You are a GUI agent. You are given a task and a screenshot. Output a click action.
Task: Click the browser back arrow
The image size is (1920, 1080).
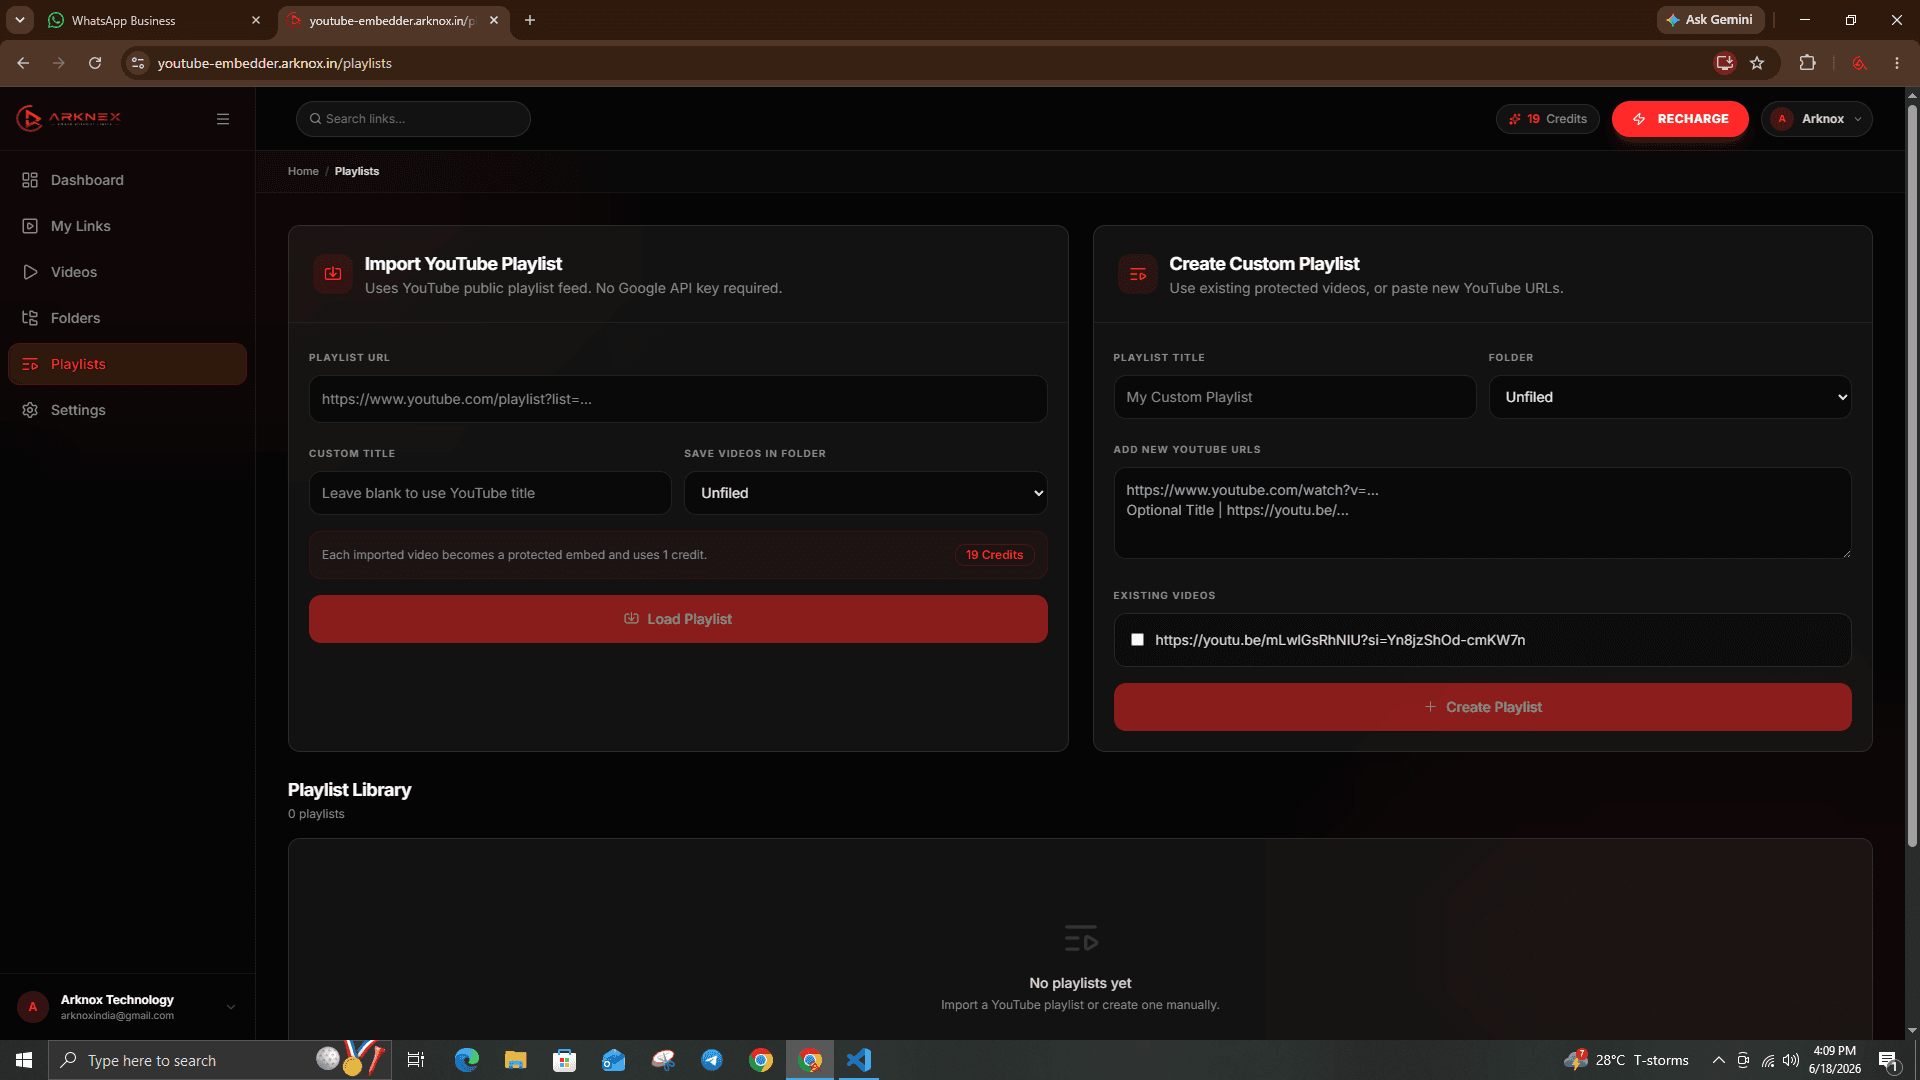point(23,63)
